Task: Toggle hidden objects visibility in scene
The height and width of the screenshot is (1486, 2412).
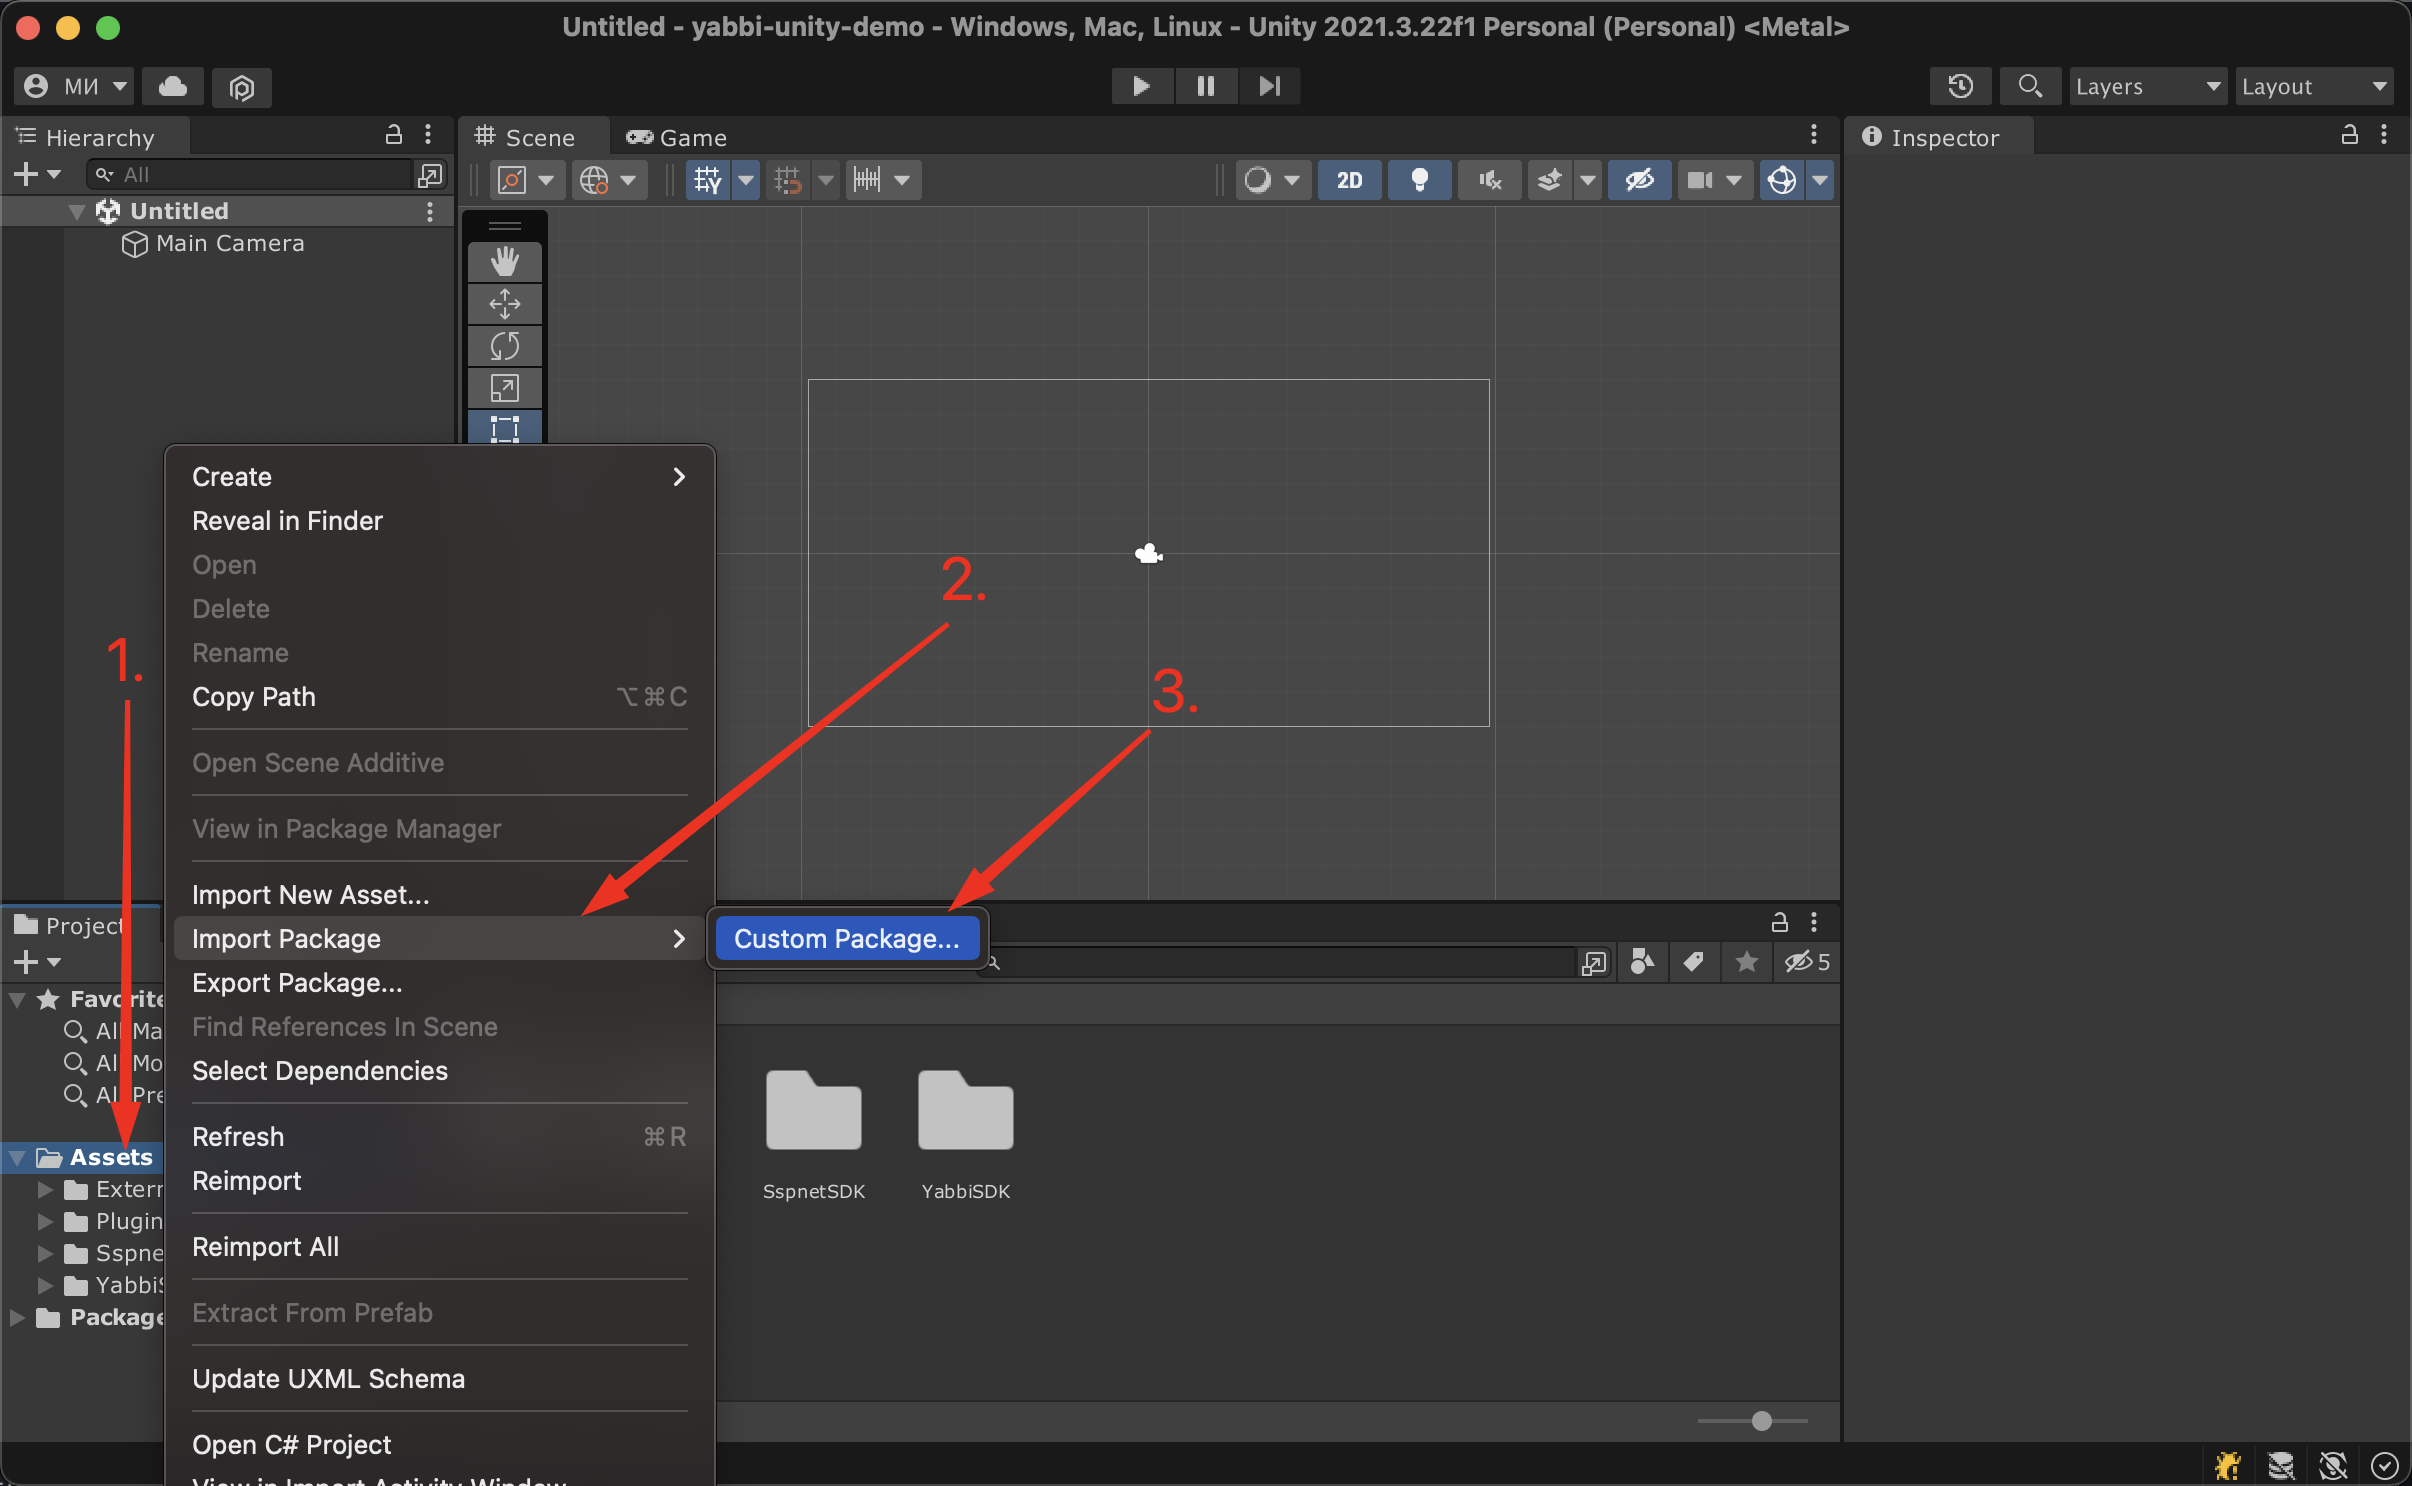Action: click(1639, 180)
